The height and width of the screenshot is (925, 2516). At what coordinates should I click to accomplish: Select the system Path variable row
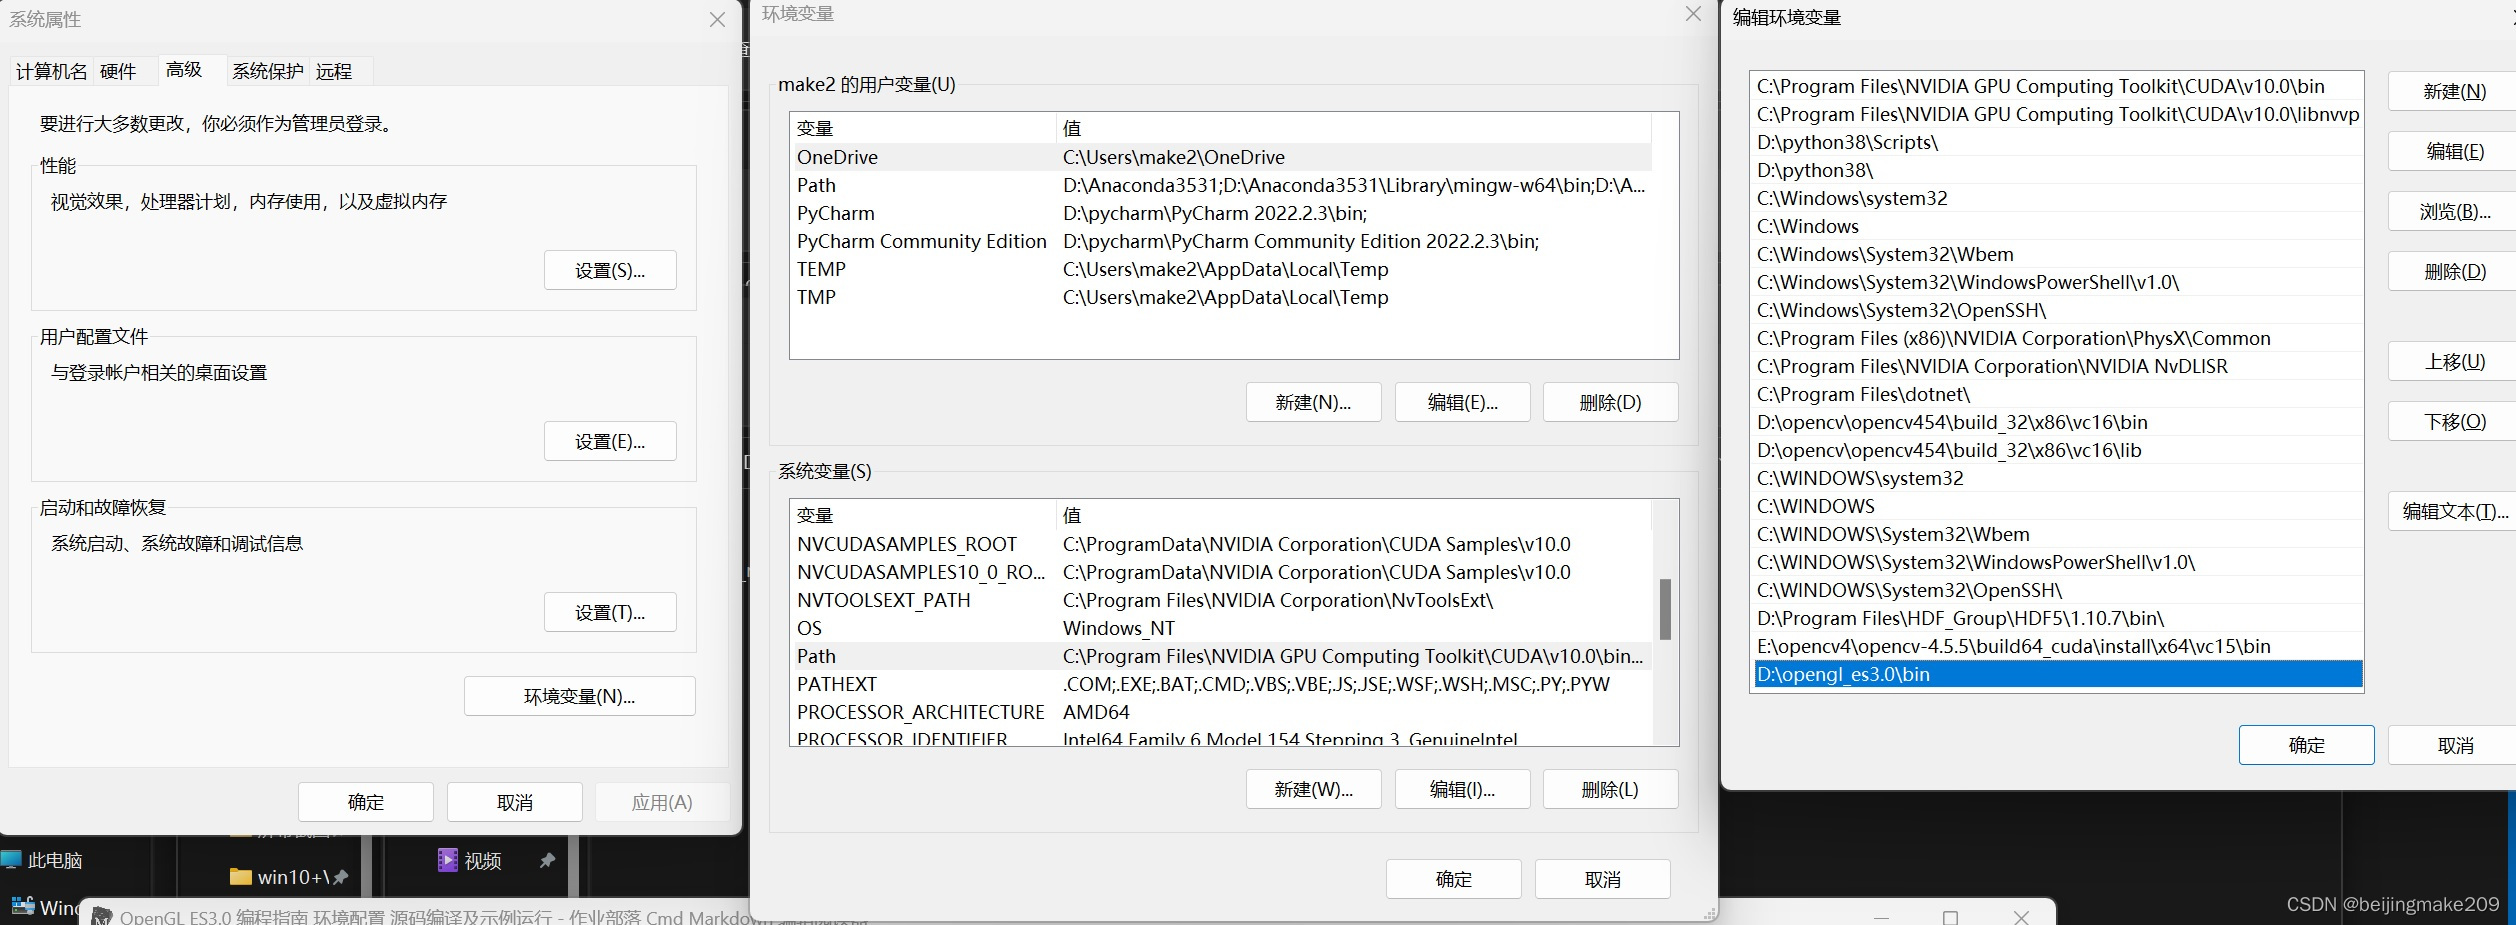pyautogui.click(x=1220, y=656)
